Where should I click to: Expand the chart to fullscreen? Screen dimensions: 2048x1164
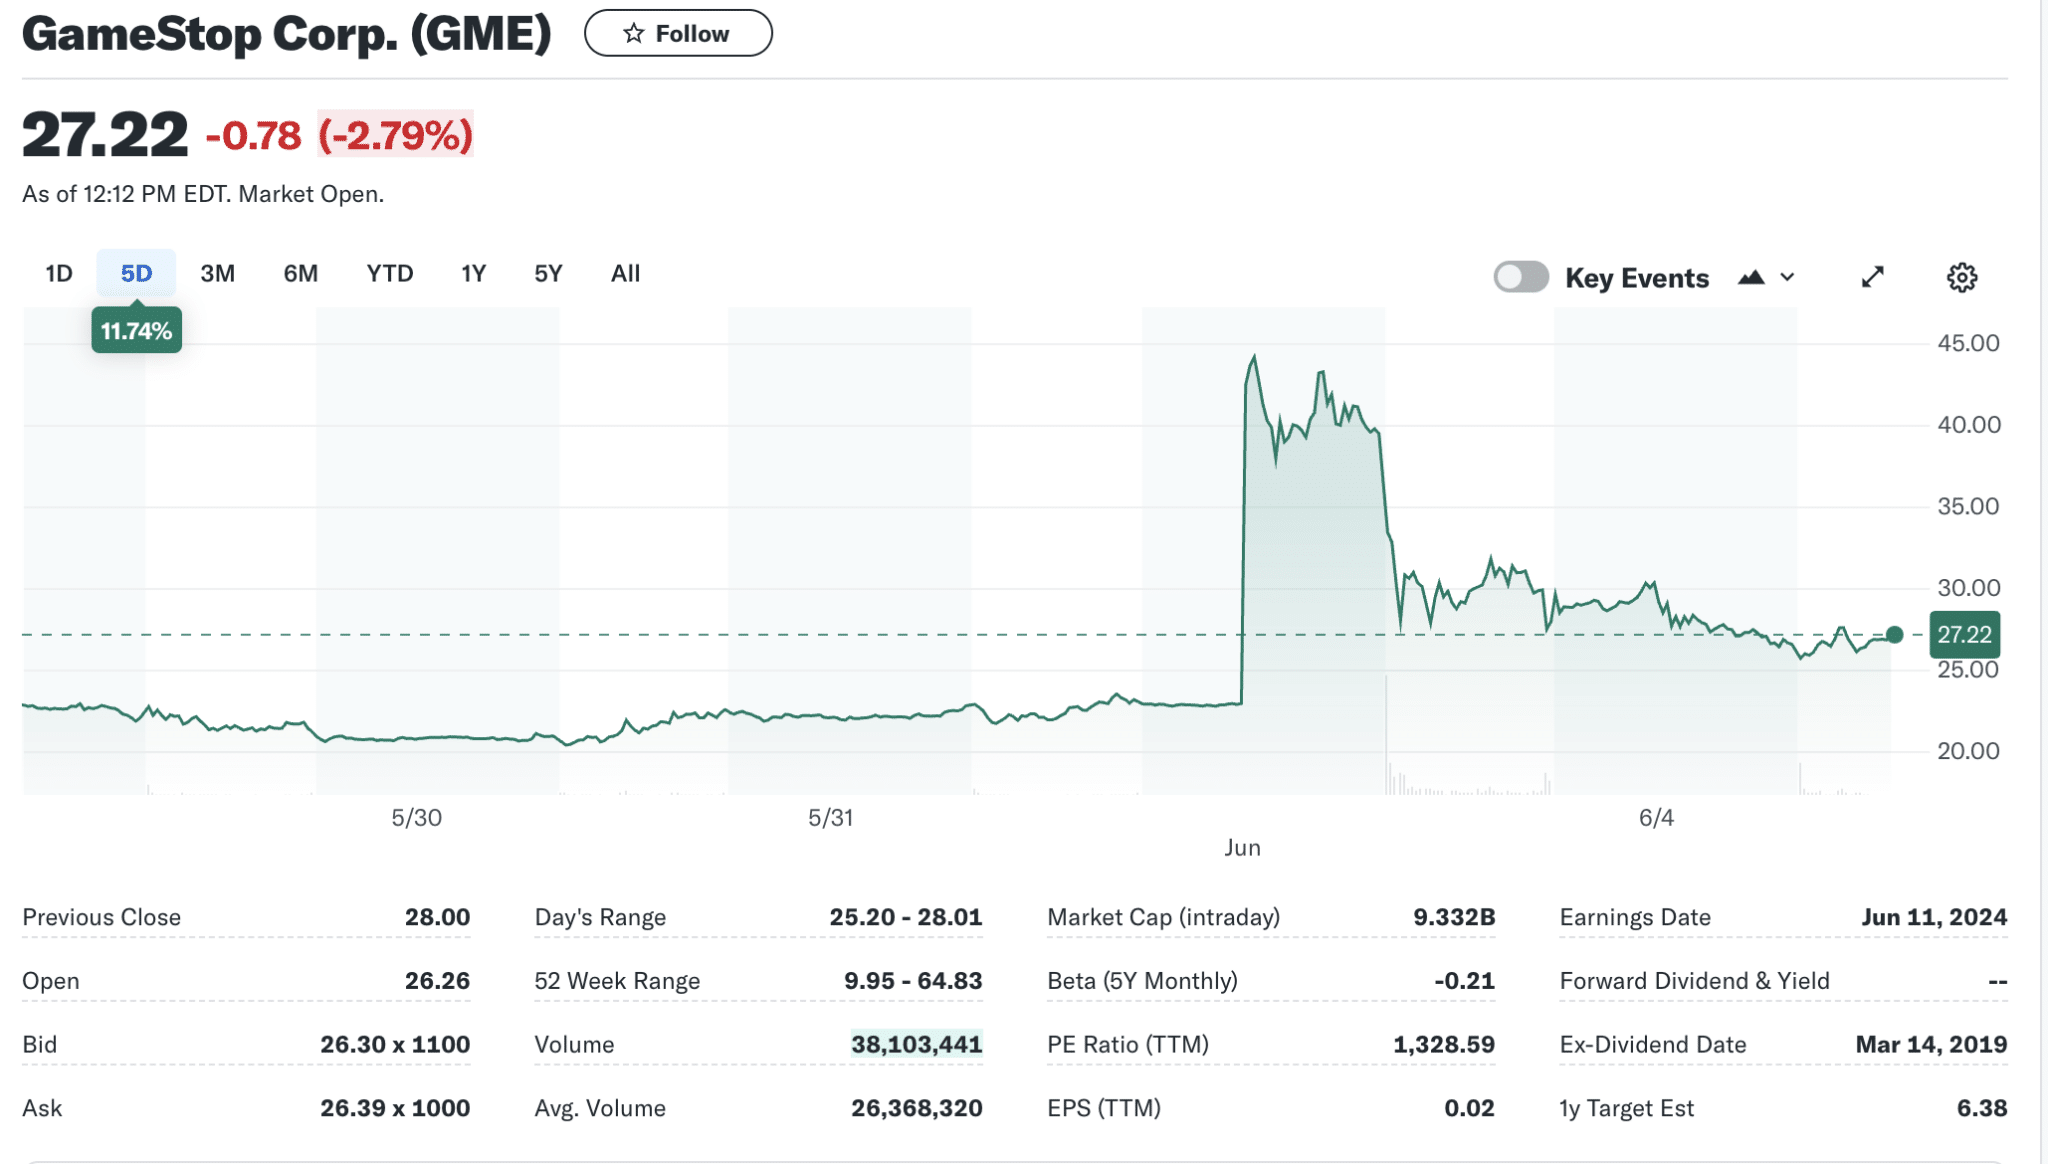(1874, 277)
